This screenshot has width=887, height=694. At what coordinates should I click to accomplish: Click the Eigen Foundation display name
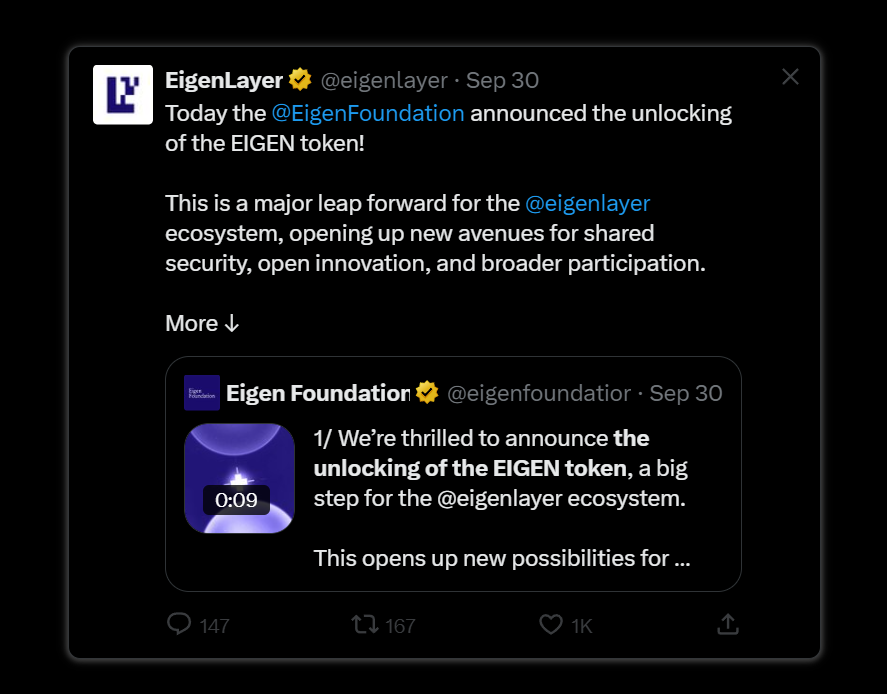coord(317,393)
